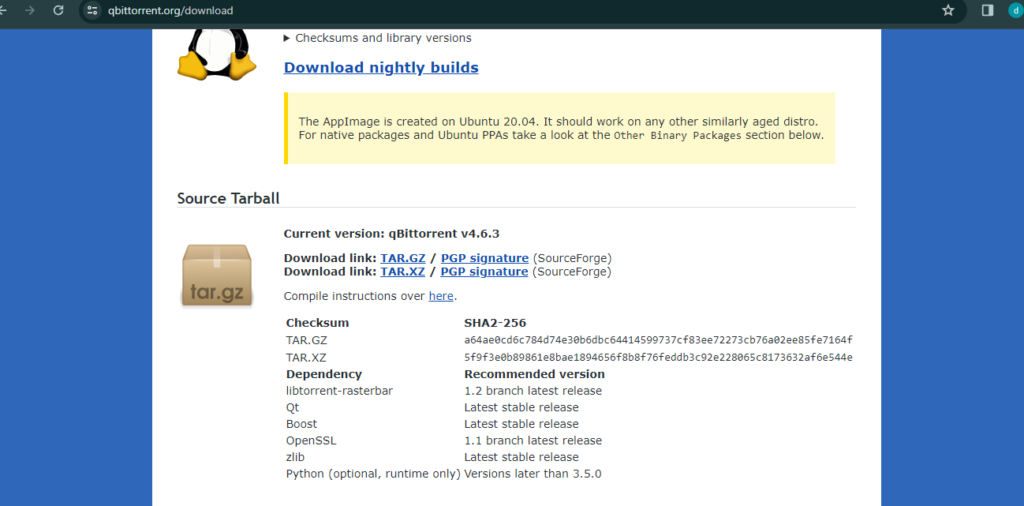Image resolution: width=1024 pixels, height=506 pixels.
Task: Open the Download nightly builds link
Action: point(381,68)
